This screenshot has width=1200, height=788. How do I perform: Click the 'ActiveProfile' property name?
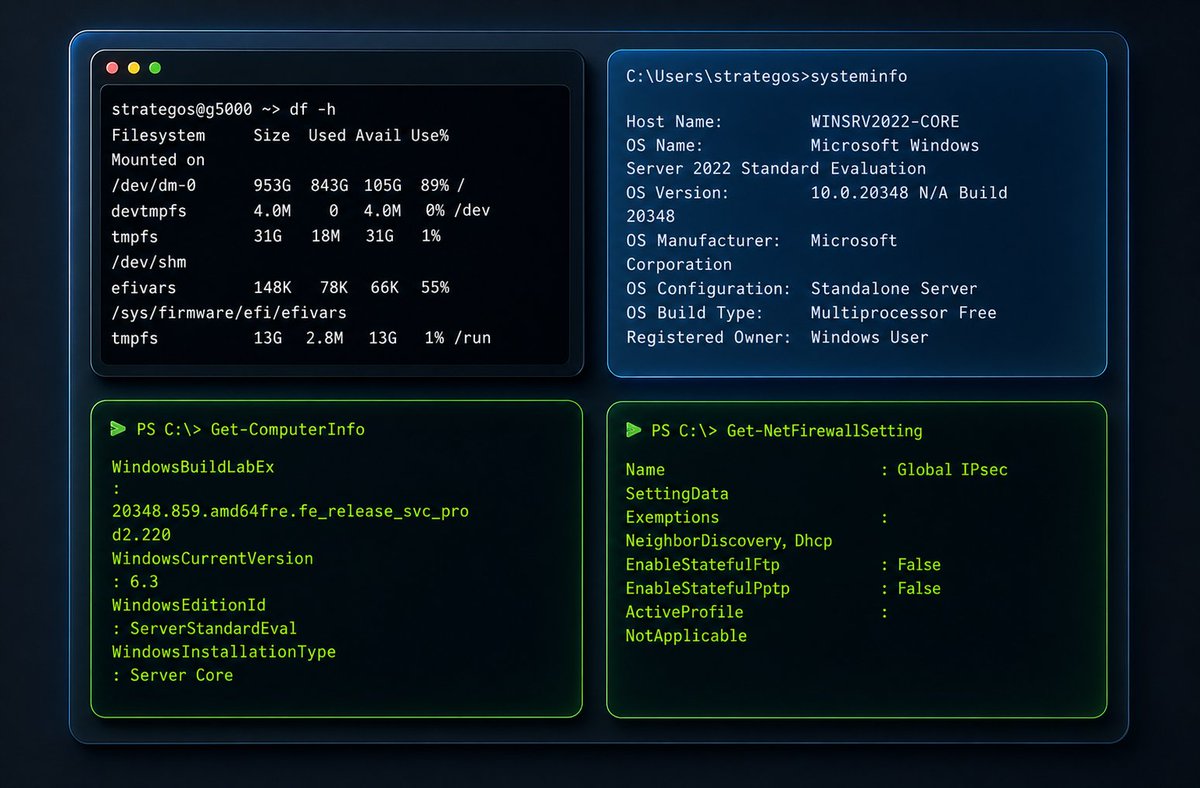[x=685, y=612]
